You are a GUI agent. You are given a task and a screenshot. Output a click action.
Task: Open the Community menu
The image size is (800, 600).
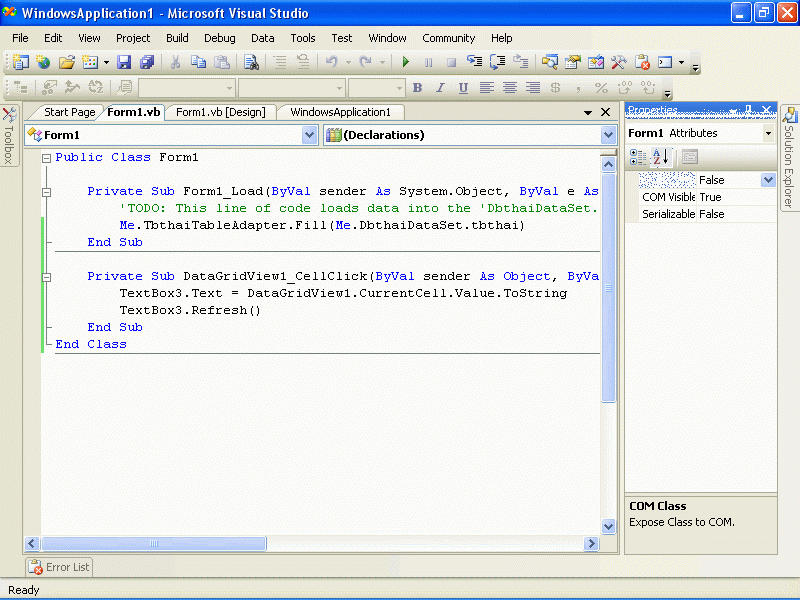pos(448,38)
